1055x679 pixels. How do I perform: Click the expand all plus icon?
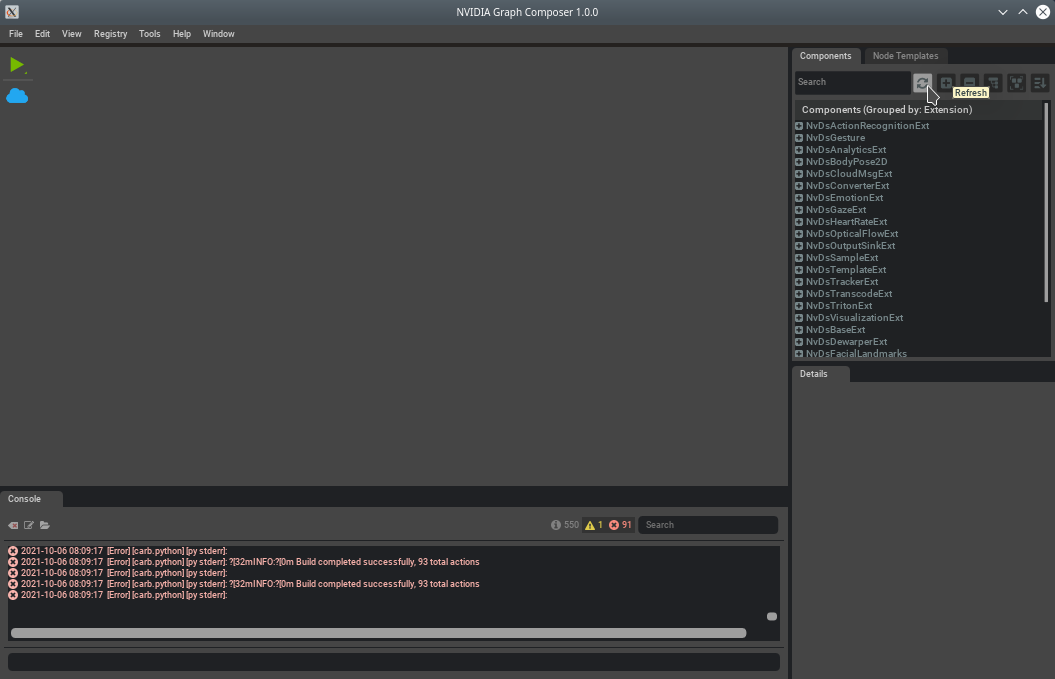point(946,83)
